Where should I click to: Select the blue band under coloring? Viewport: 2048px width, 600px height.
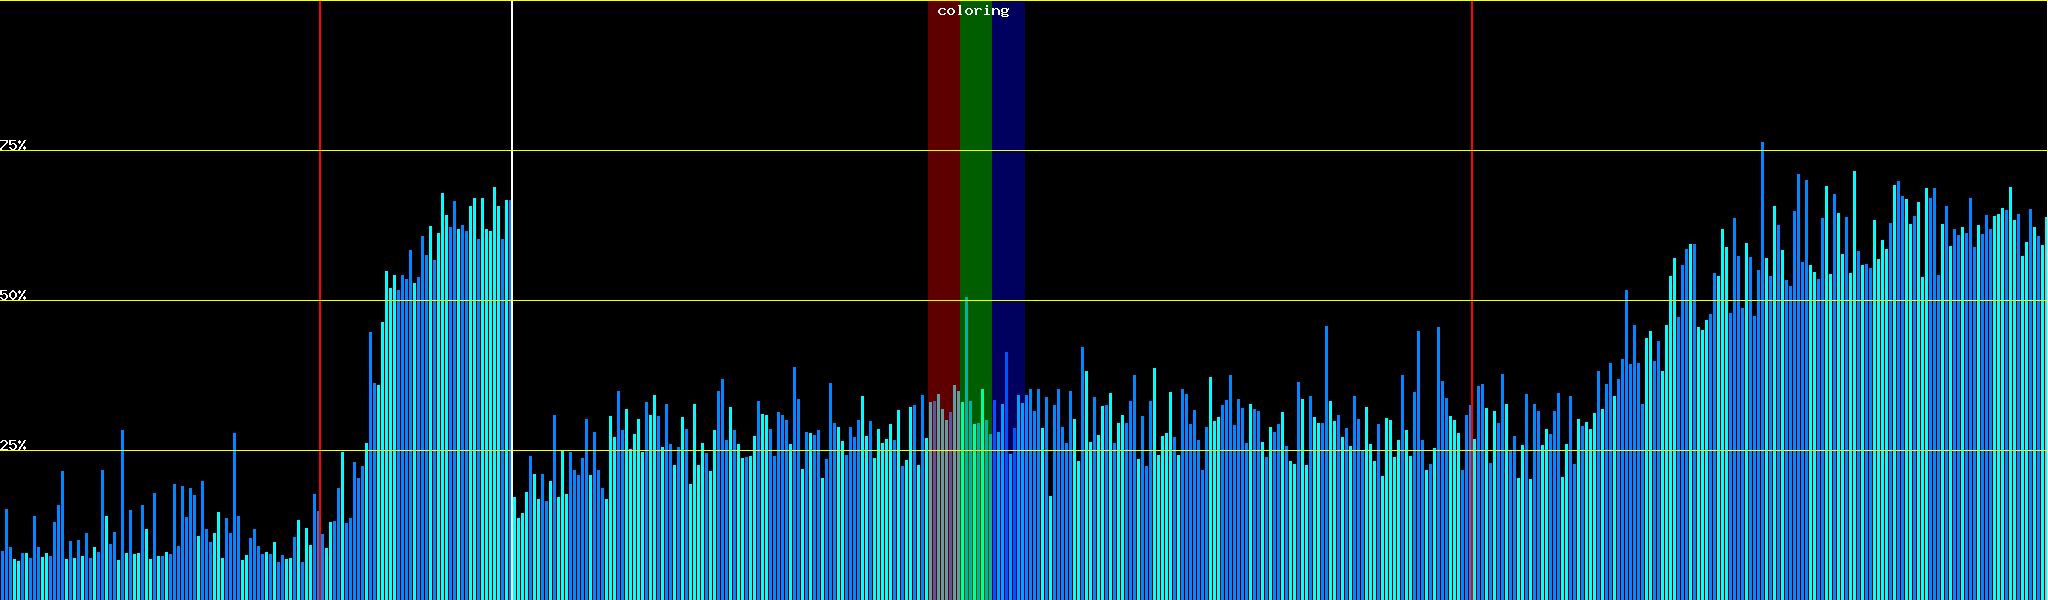1008,300
